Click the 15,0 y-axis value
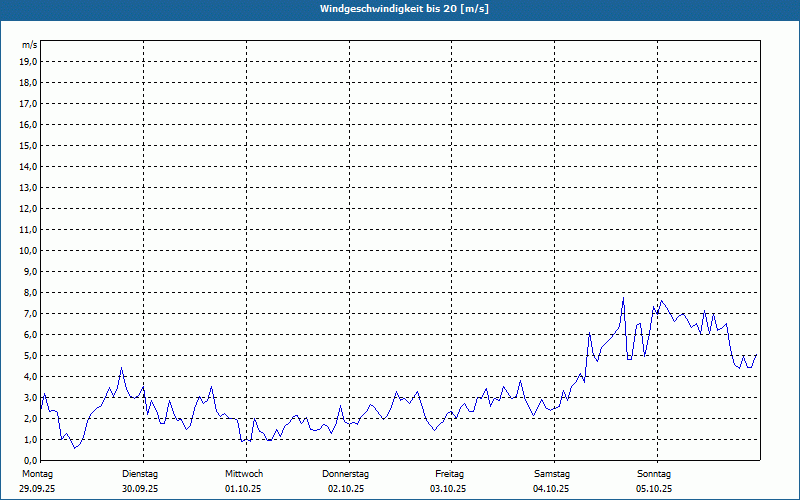The height and width of the screenshot is (500, 800). (x=29, y=145)
